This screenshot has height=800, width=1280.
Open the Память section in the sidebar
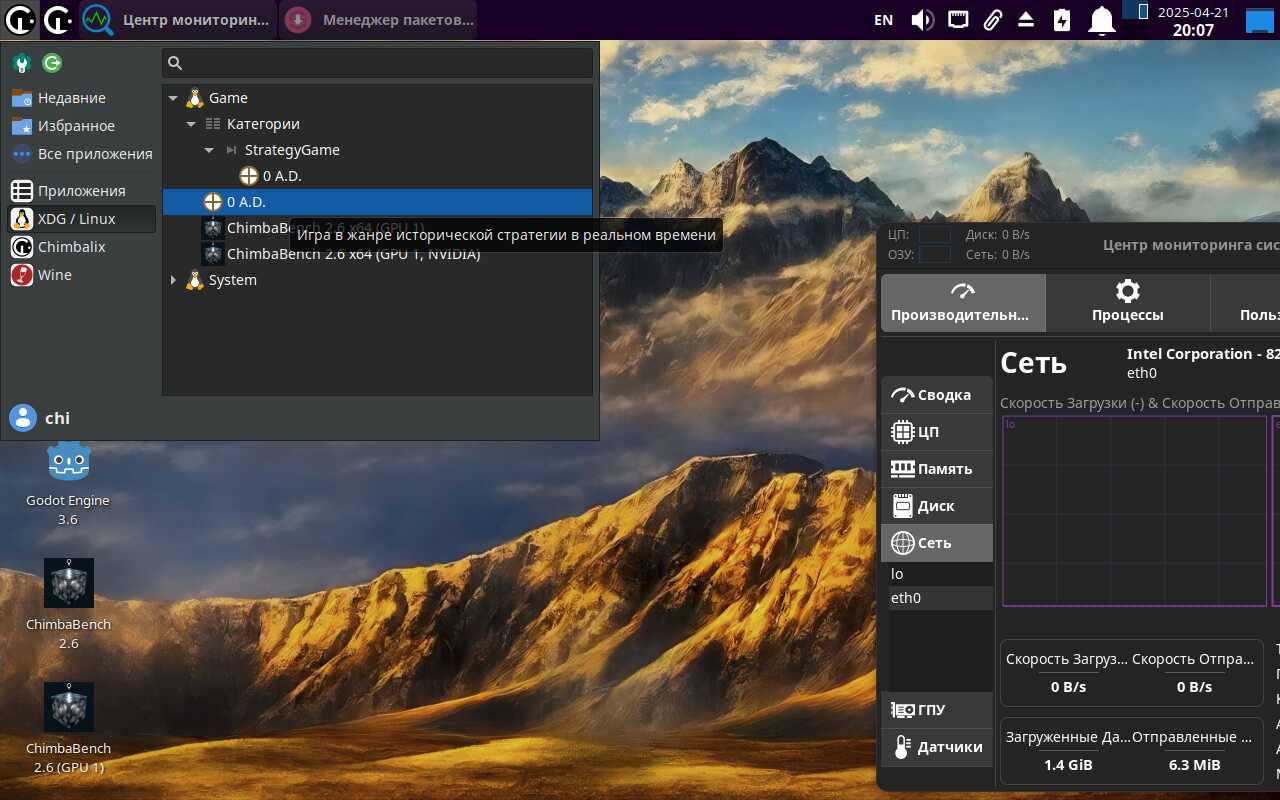pos(937,469)
